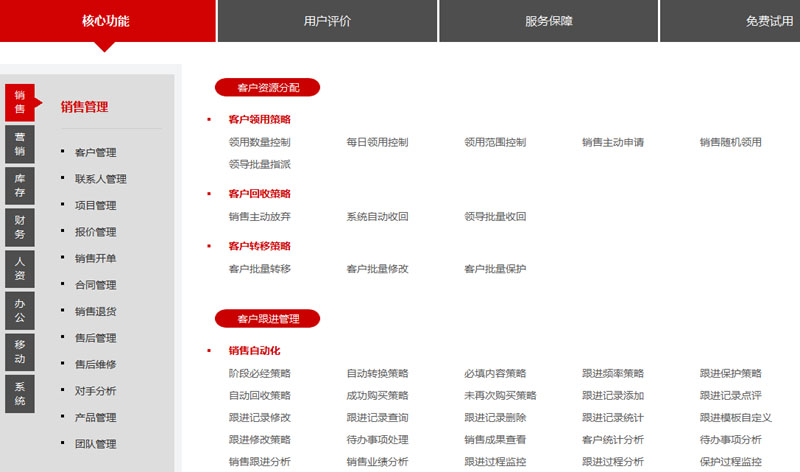Select 对手分析 from the sales list
The height and width of the screenshot is (472, 800).
pos(95,391)
